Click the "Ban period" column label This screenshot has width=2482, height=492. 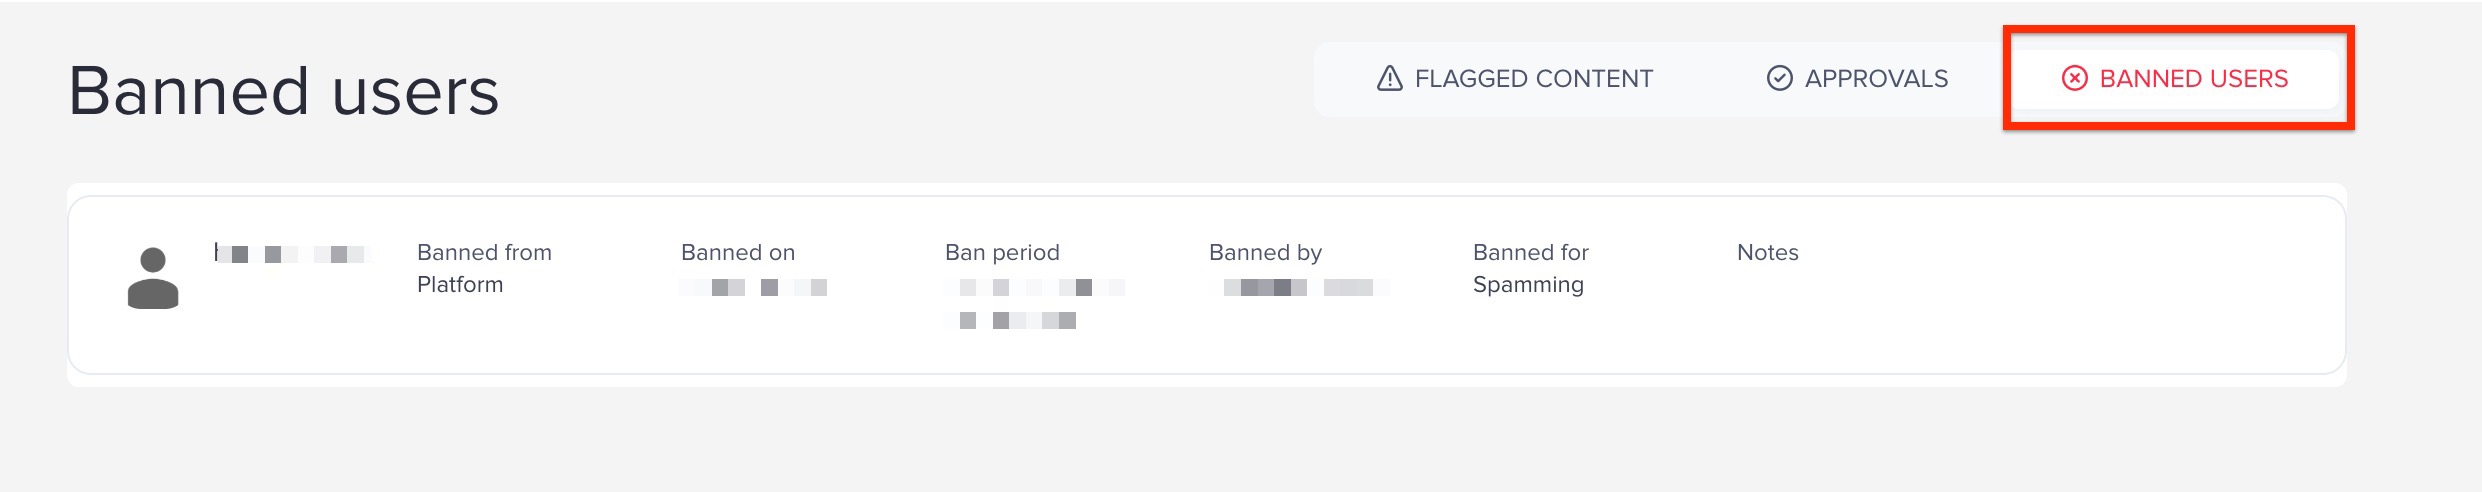pyautogui.click(x=1002, y=252)
